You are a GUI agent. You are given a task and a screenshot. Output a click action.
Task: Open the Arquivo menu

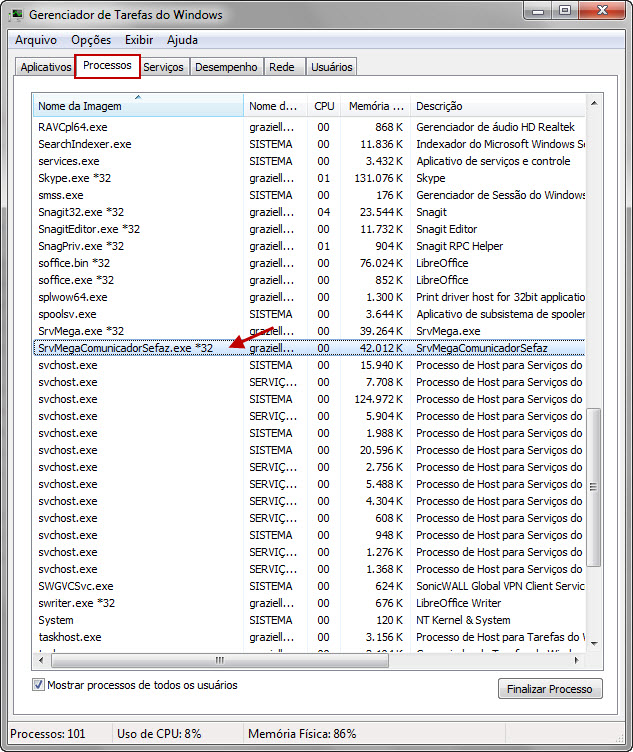click(36, 40)
